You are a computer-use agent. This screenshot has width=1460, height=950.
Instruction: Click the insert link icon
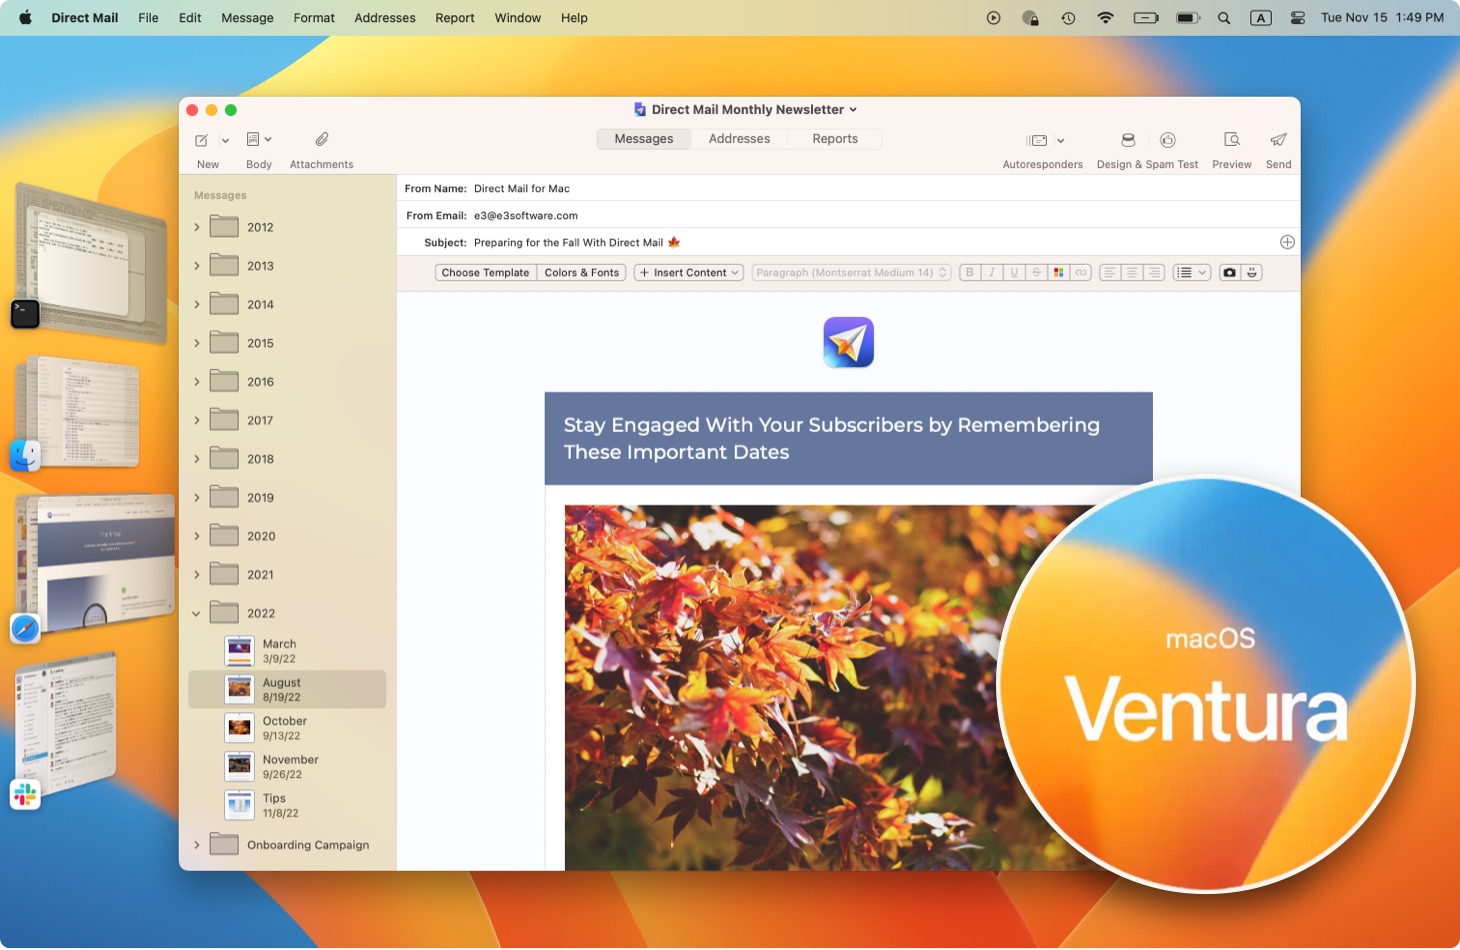tap(1080, 272)
